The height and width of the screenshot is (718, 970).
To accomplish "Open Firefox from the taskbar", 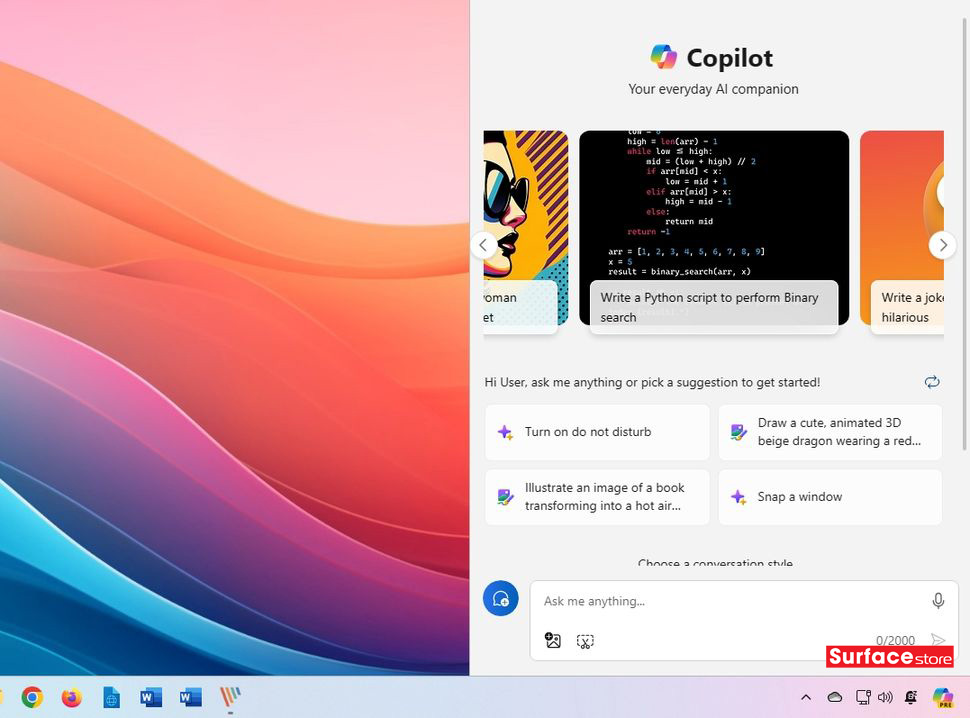I will pyautogui.click(x=70, y=697).
